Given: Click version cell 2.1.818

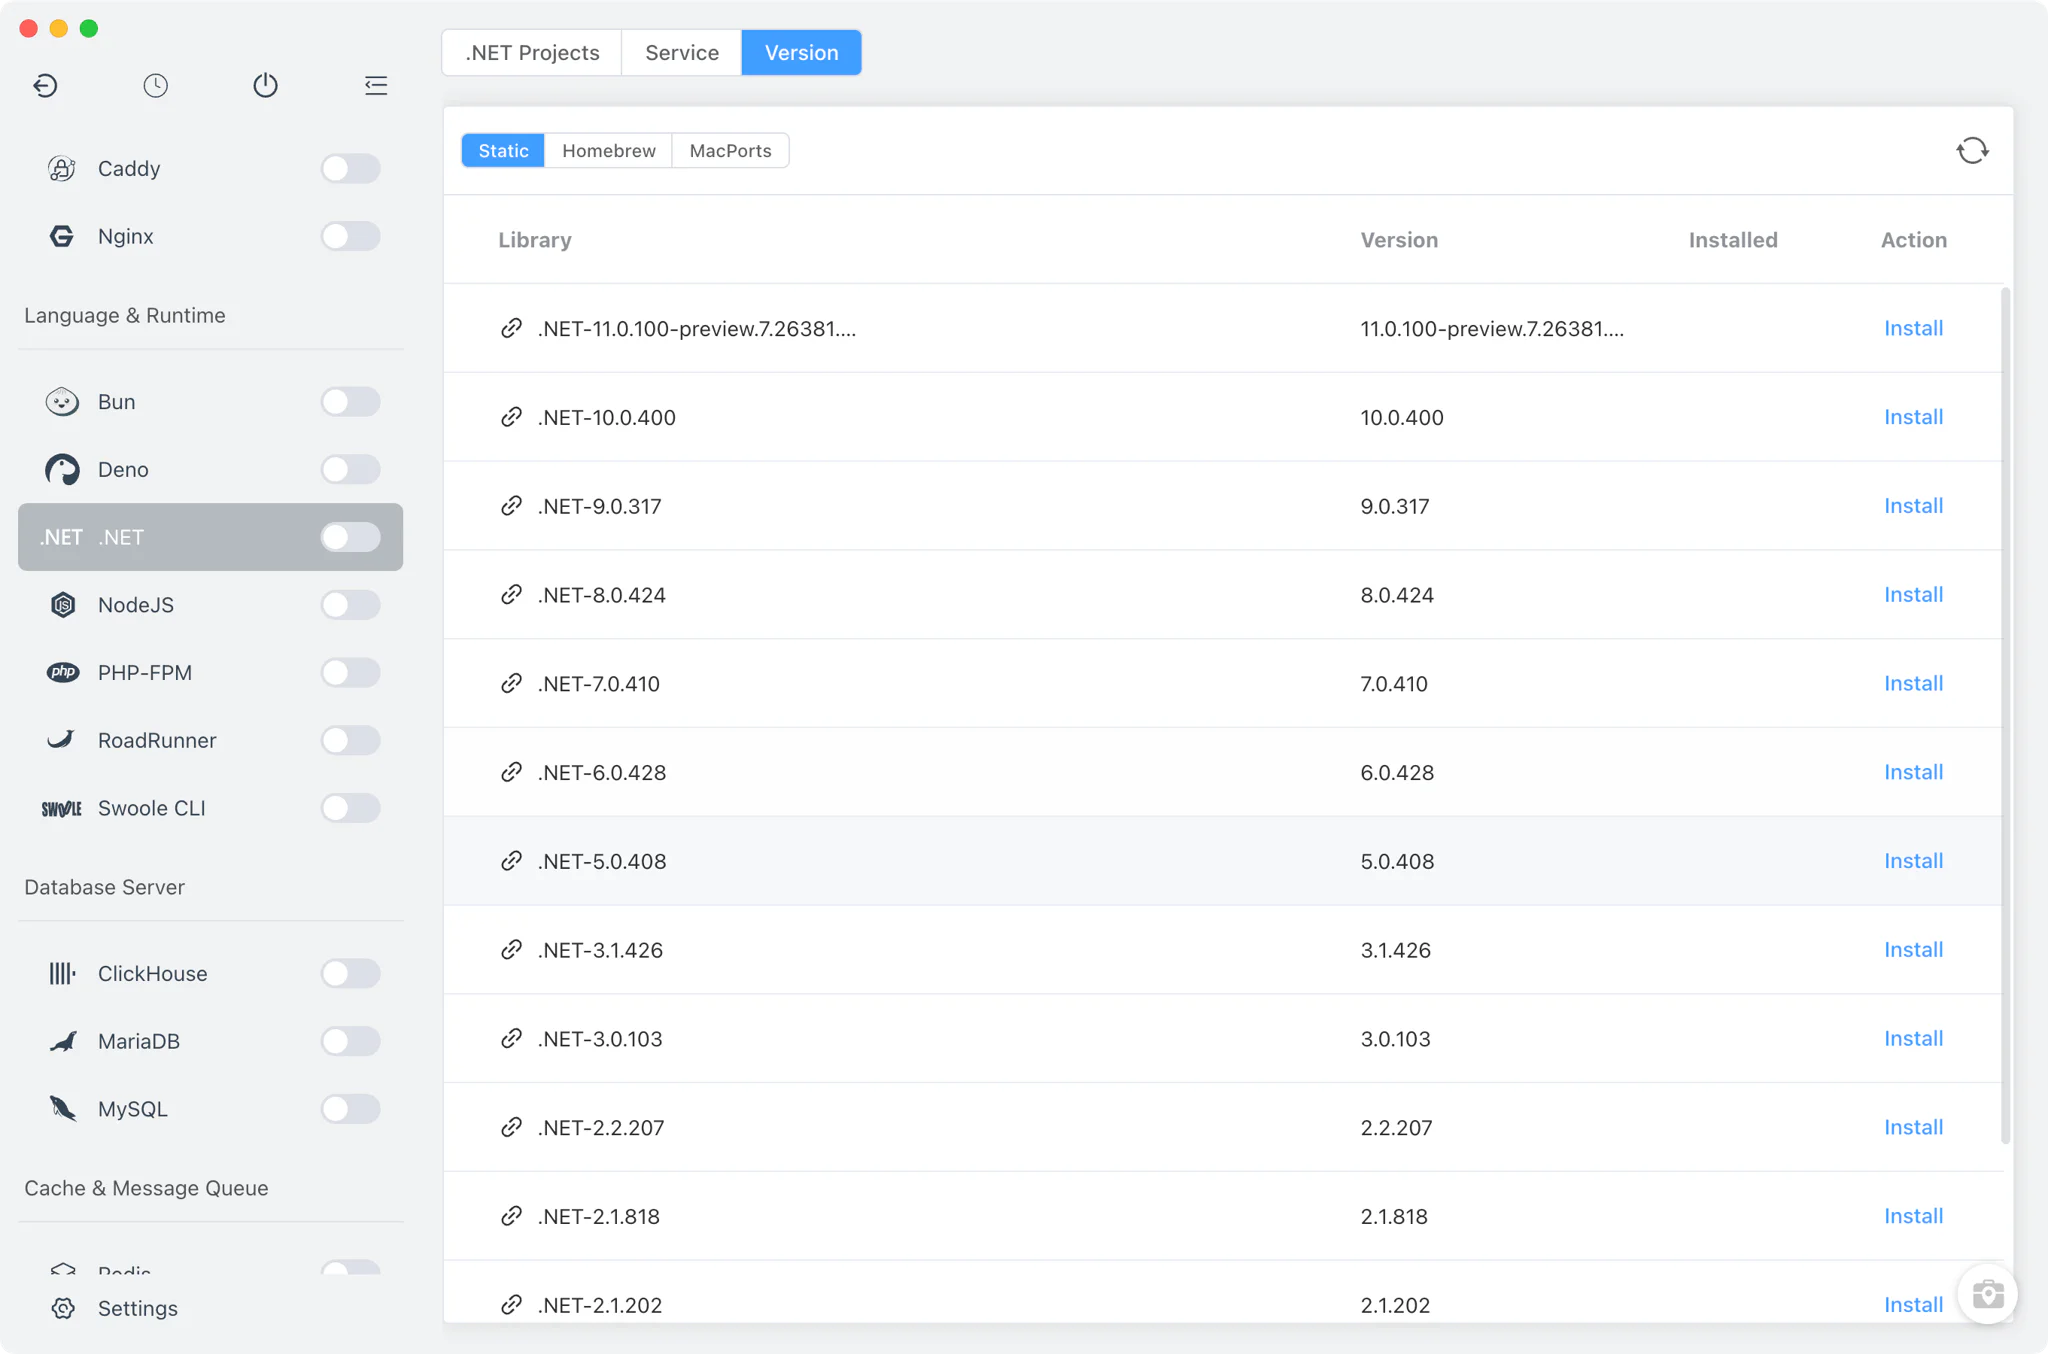Looking at the screenshot, I should tap(1394, 1216).
